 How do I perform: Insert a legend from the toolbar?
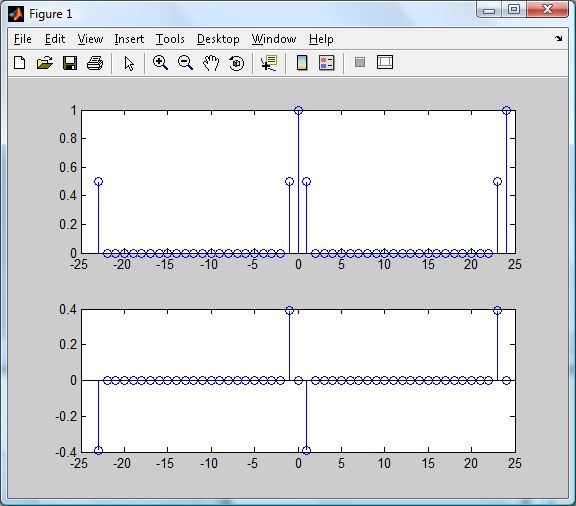(327, 63)
